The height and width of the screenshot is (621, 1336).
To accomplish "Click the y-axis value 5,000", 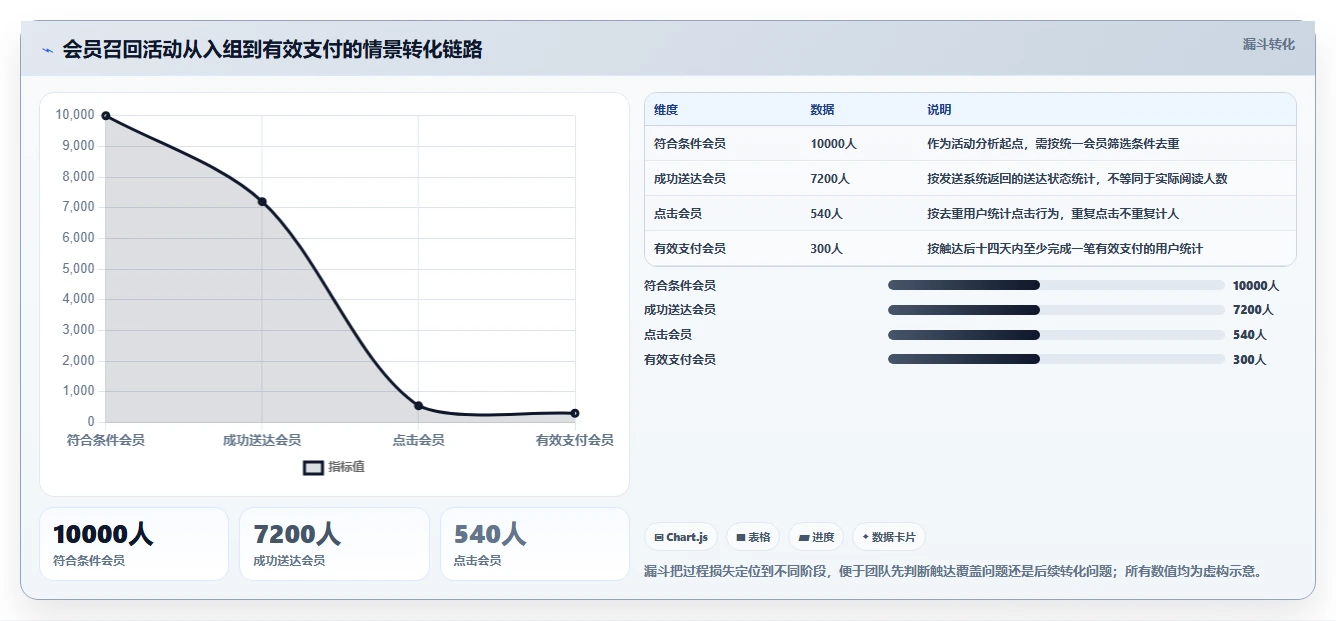I will pos(78,268).
